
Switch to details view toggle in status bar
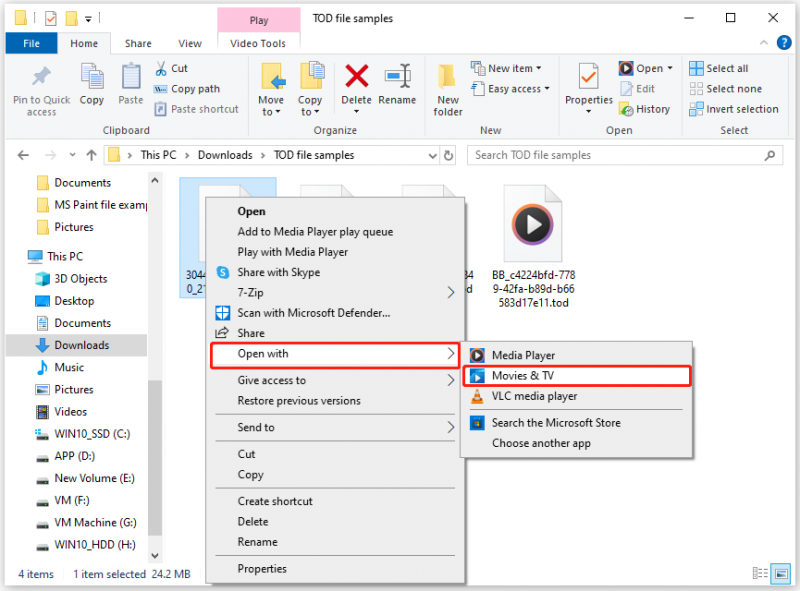(760, 574)
